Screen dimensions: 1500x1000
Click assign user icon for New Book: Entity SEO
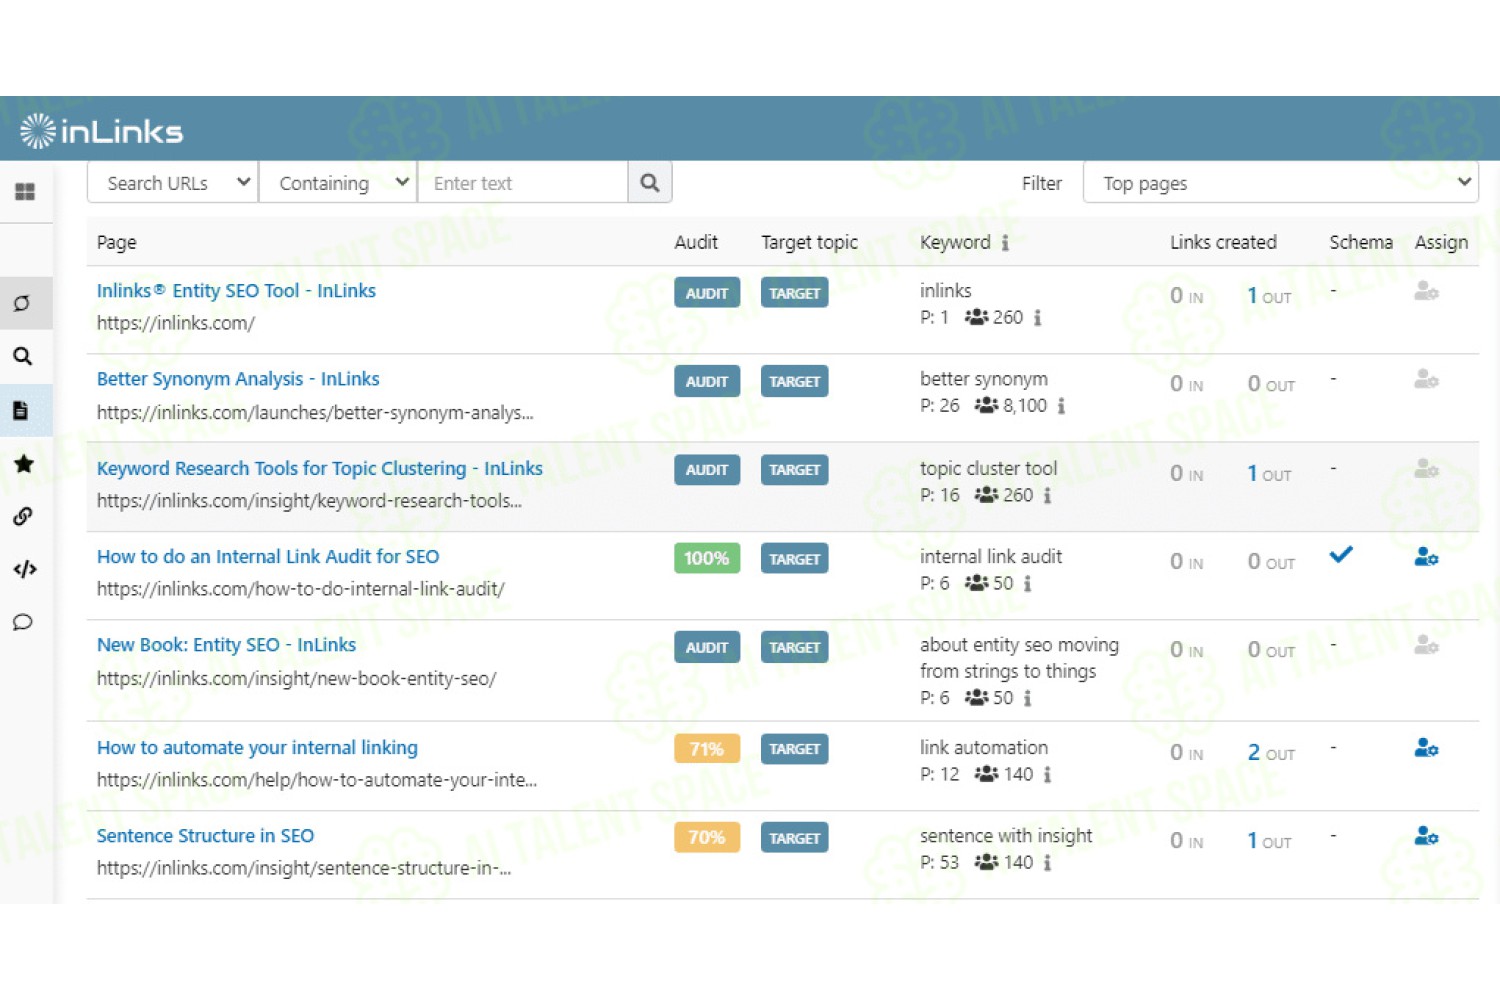coord(1426,645)
